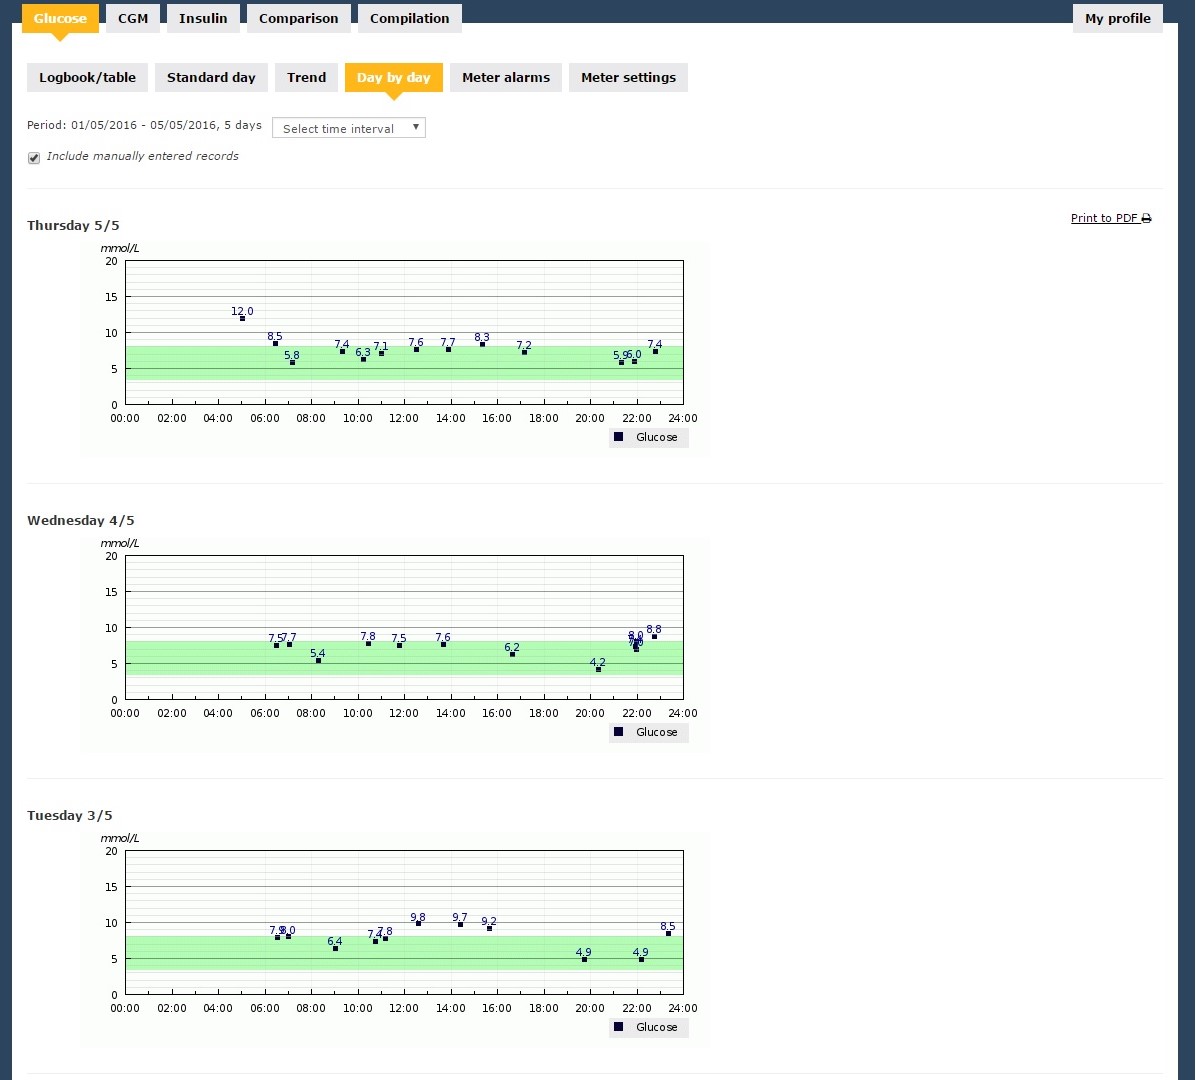Switch to the CGM tab
This screenshot has width=1196, height=1080.
pos(133,18)
